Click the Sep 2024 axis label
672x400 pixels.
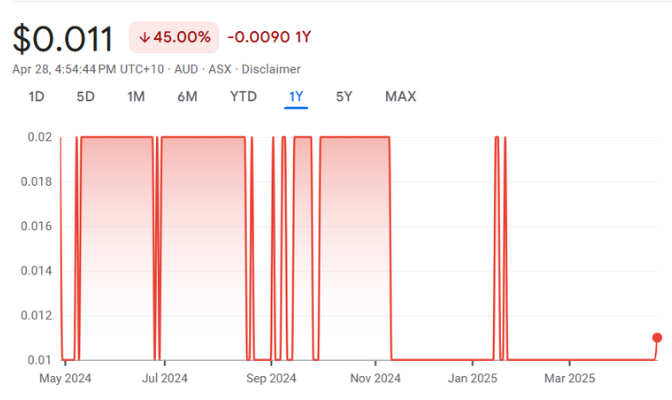point(271,378)
